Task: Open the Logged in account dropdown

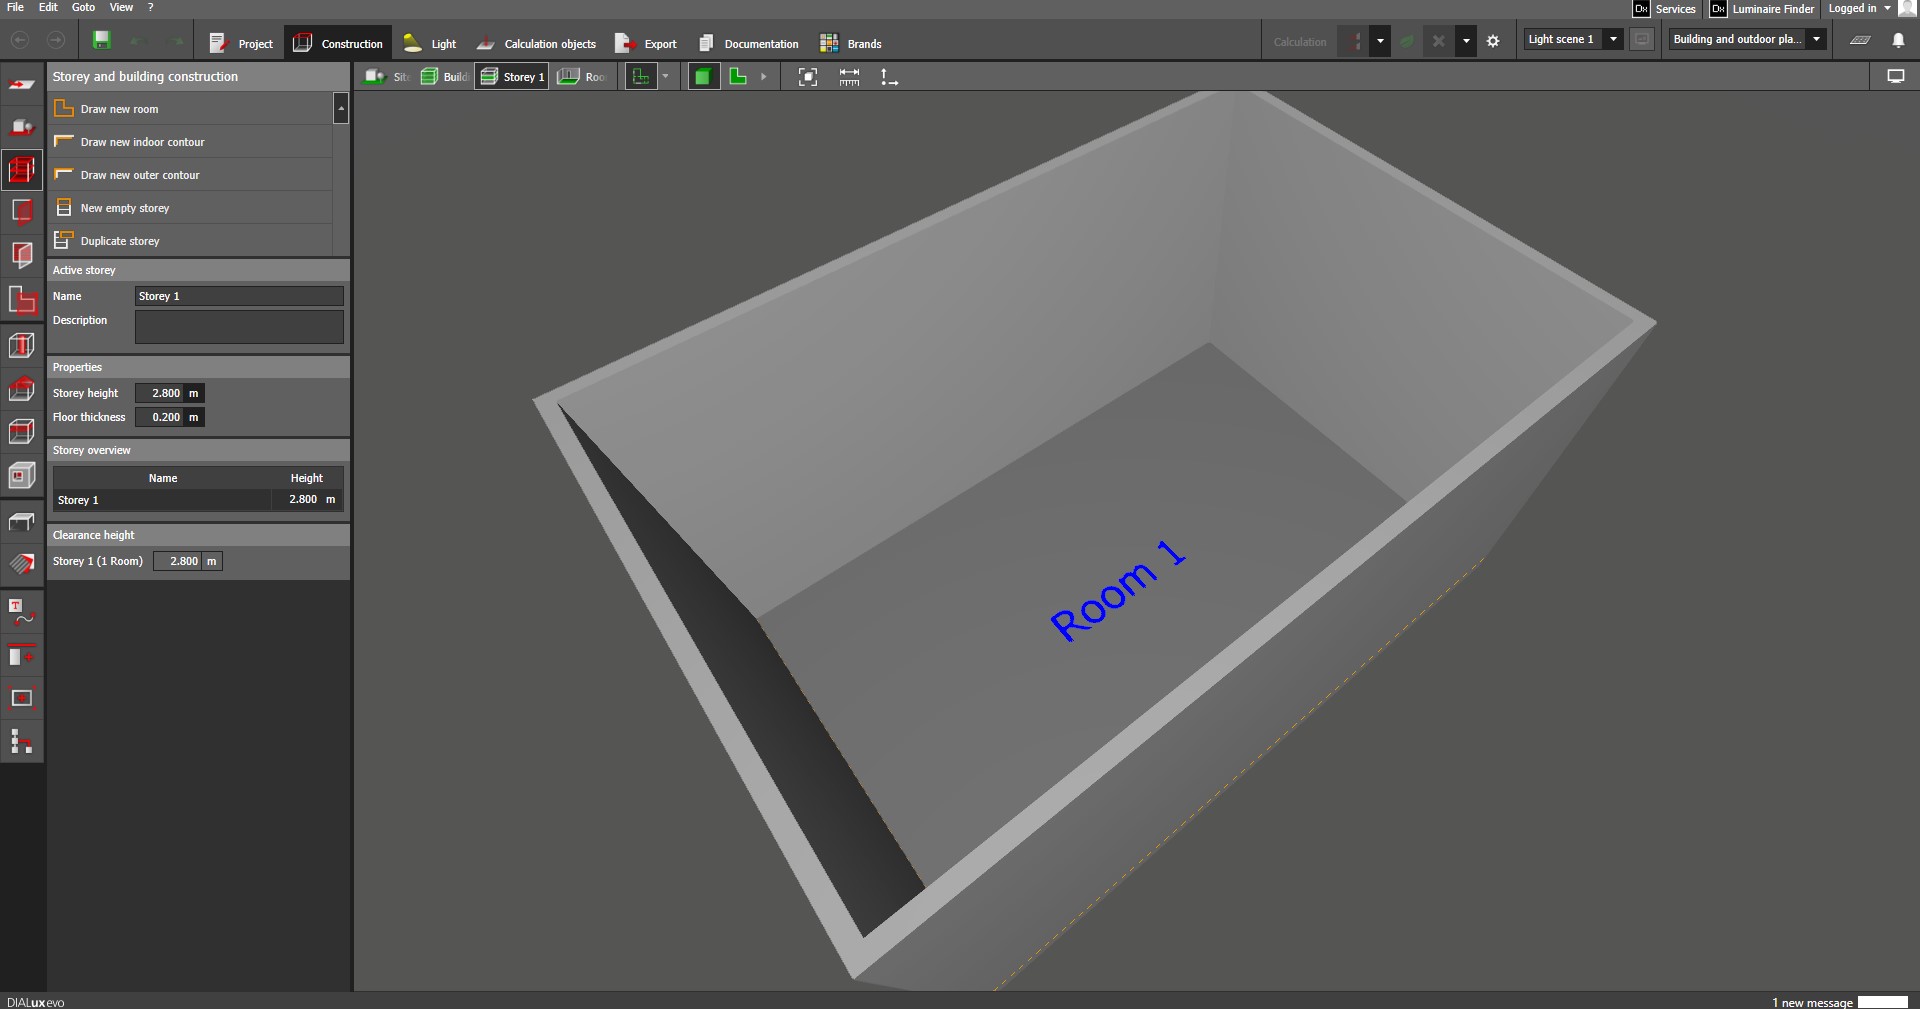Action: tap(1887, 9)
